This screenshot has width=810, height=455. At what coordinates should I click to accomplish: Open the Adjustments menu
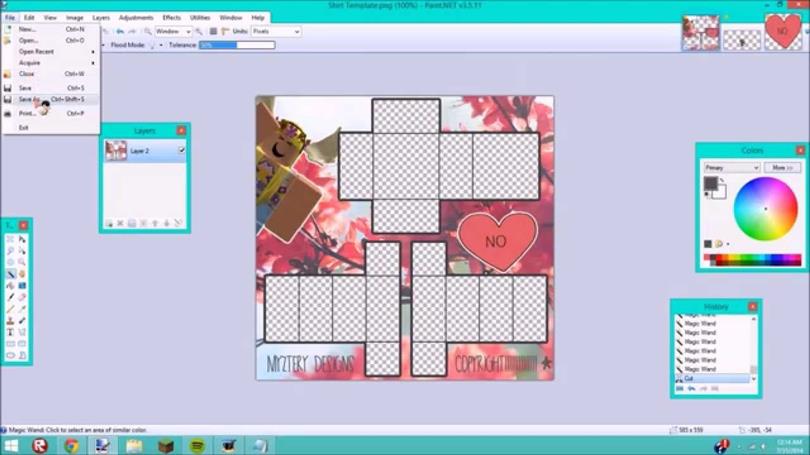pyautogui.click(x=136, y=18)
